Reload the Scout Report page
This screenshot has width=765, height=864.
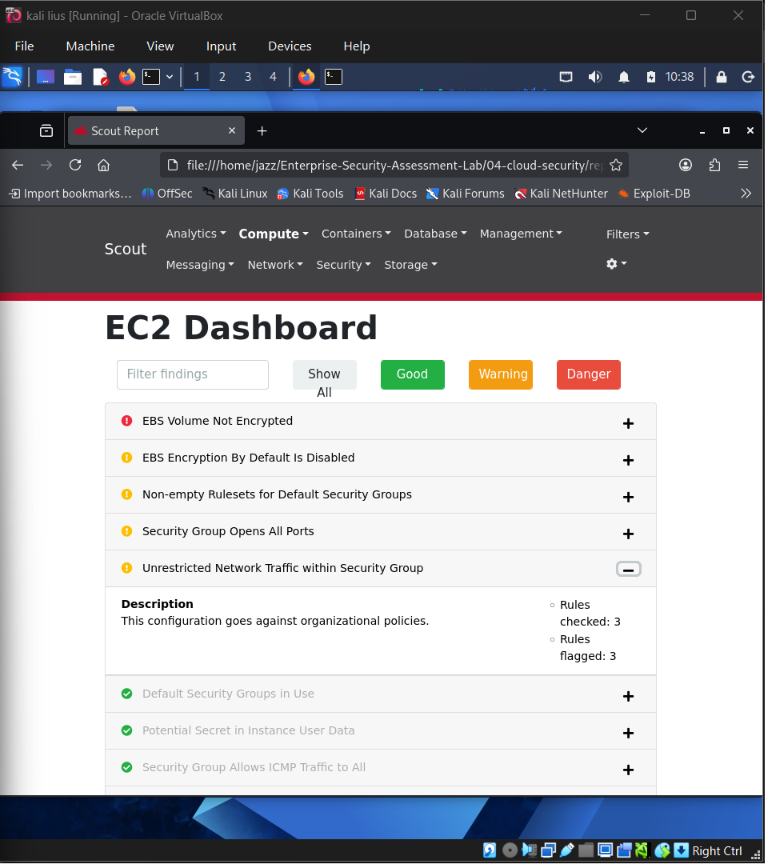75,165
